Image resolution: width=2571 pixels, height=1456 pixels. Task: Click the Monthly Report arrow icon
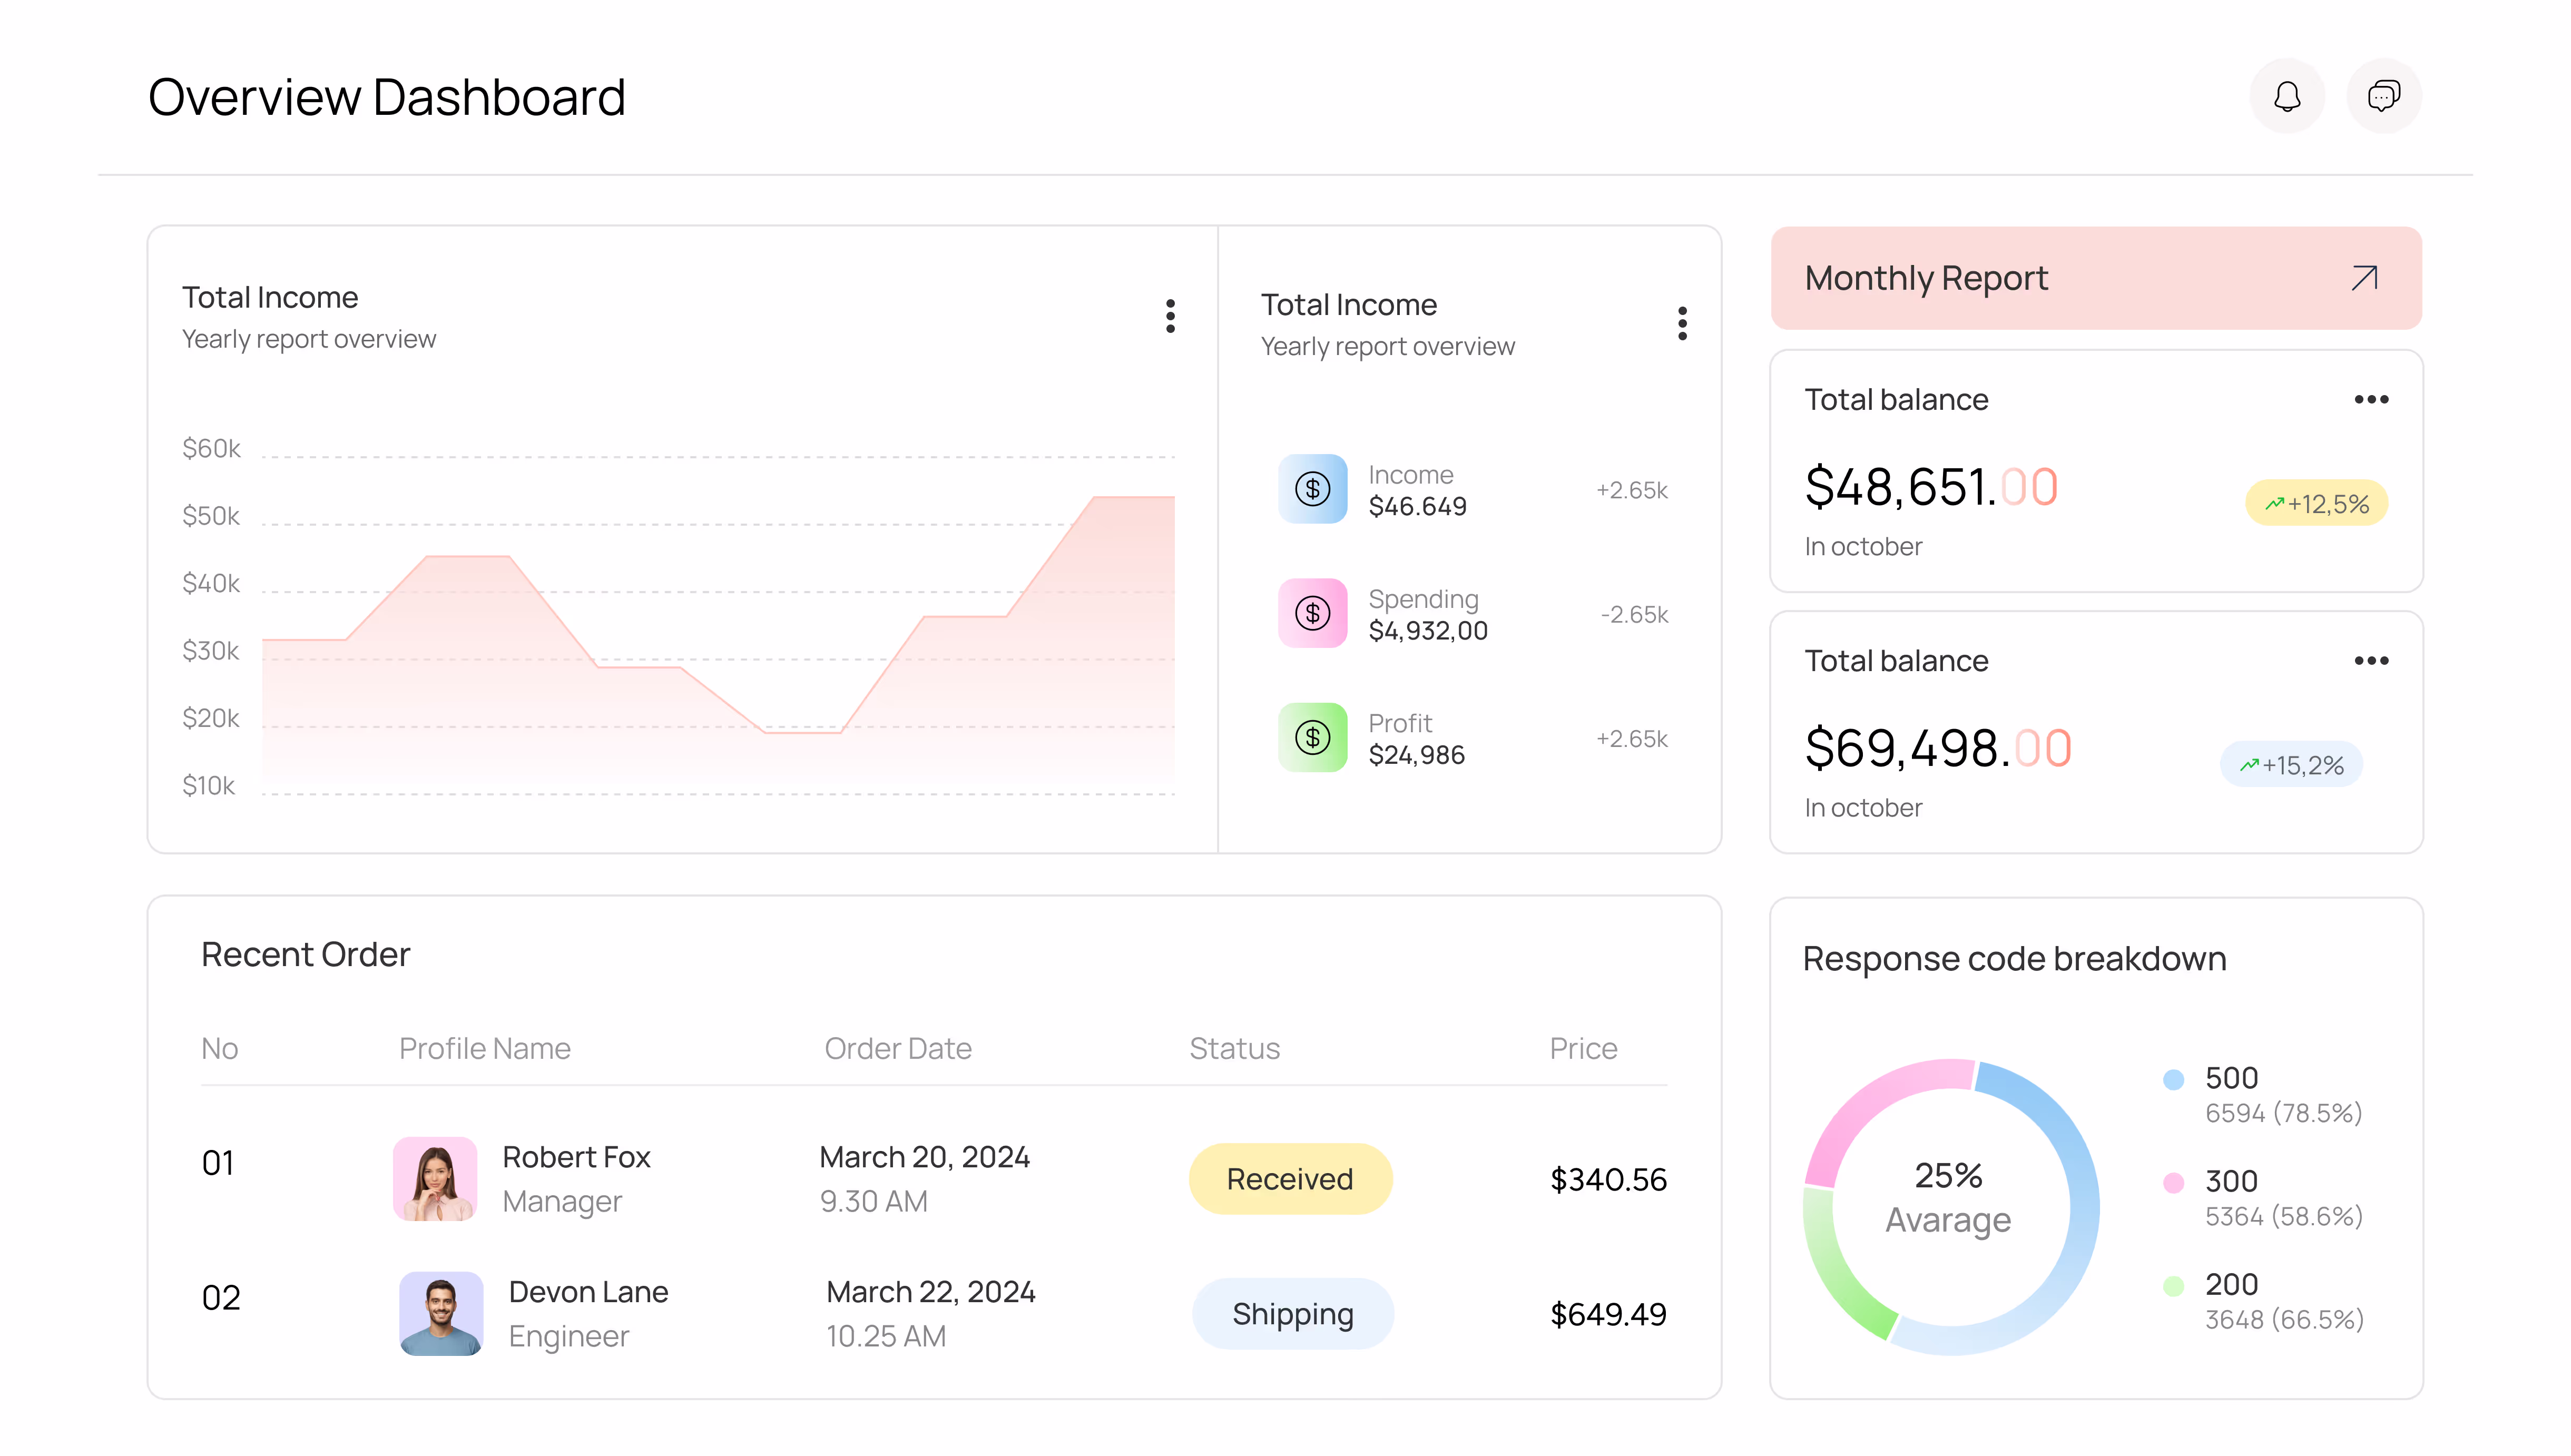[2364, 278]
